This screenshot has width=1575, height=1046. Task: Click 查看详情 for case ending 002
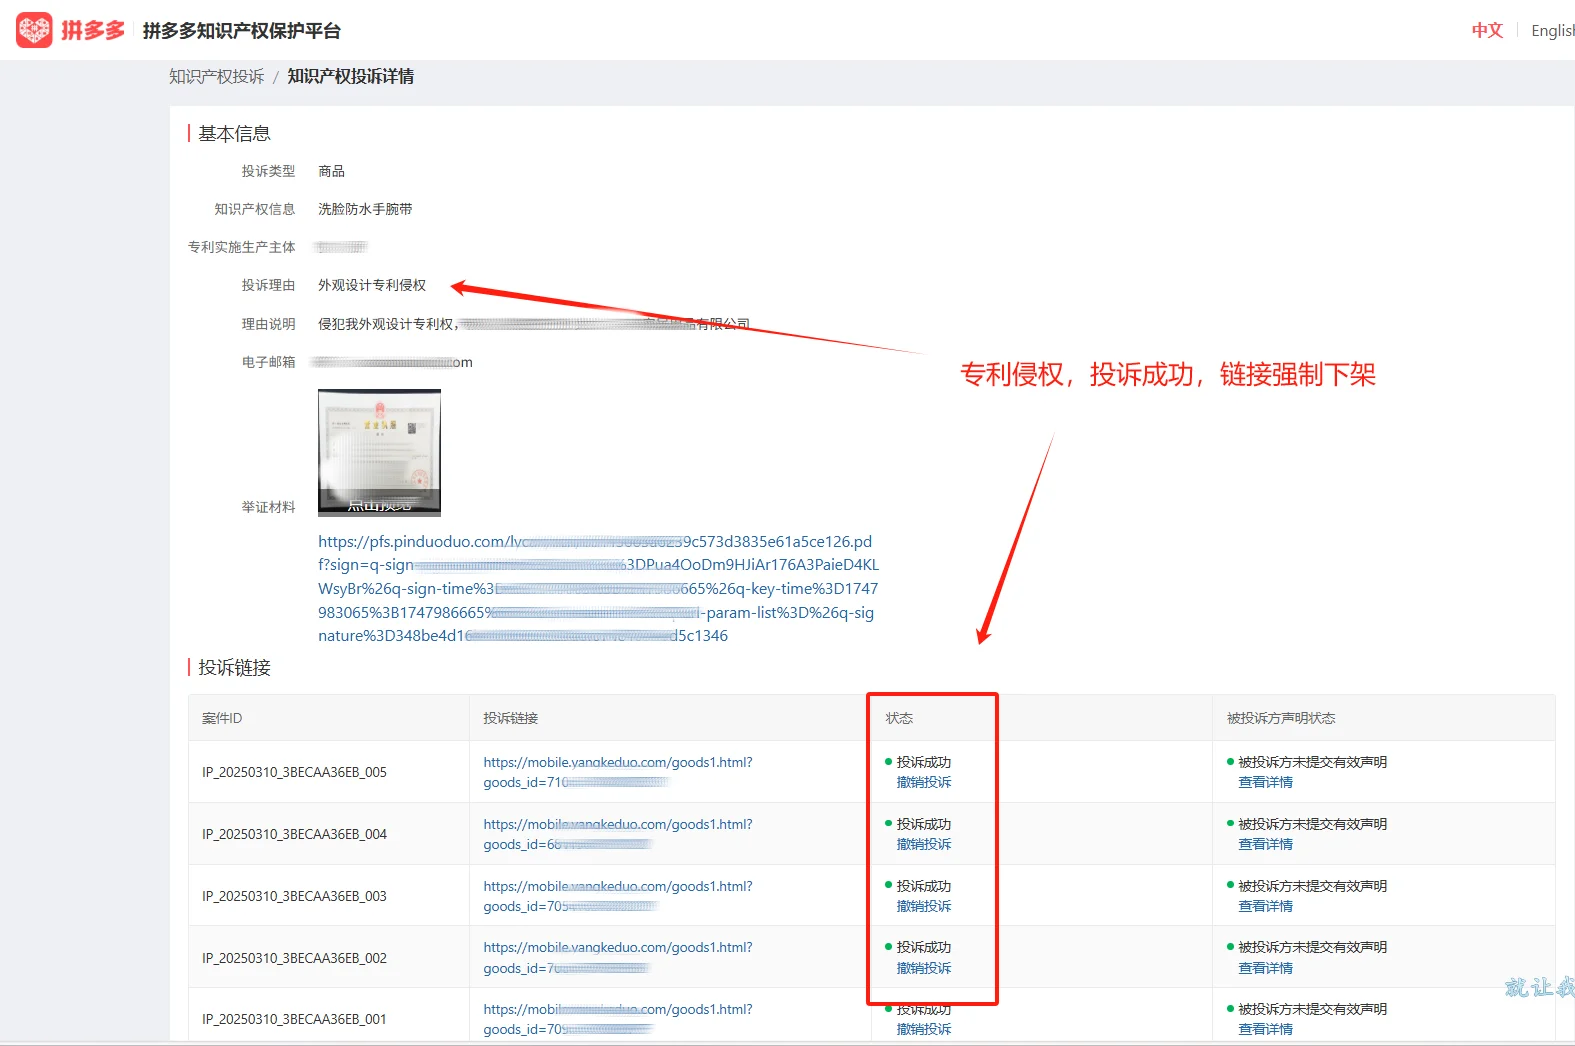coord(1265,968)
